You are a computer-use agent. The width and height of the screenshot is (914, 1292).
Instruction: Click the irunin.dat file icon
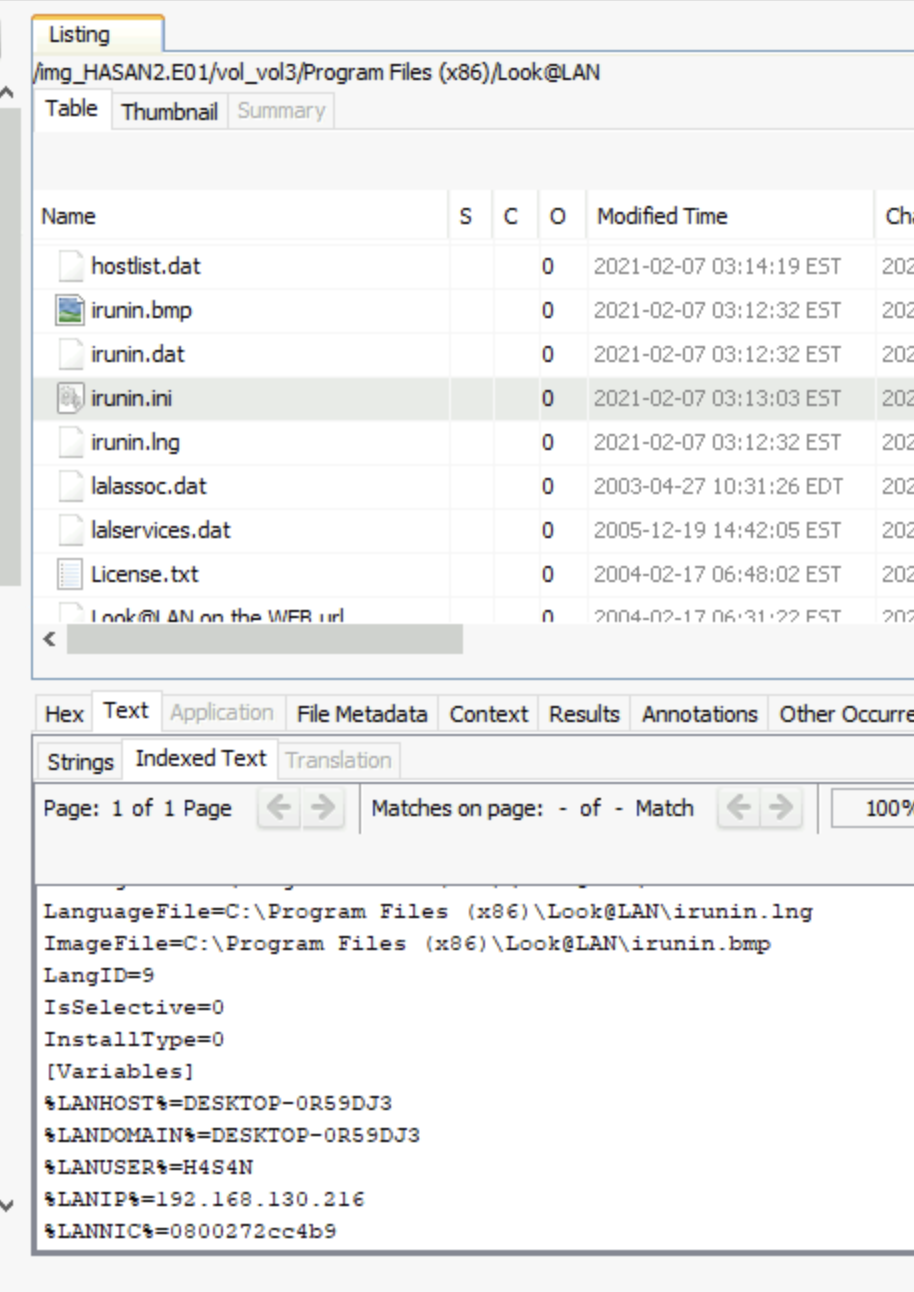pos(70,354)
